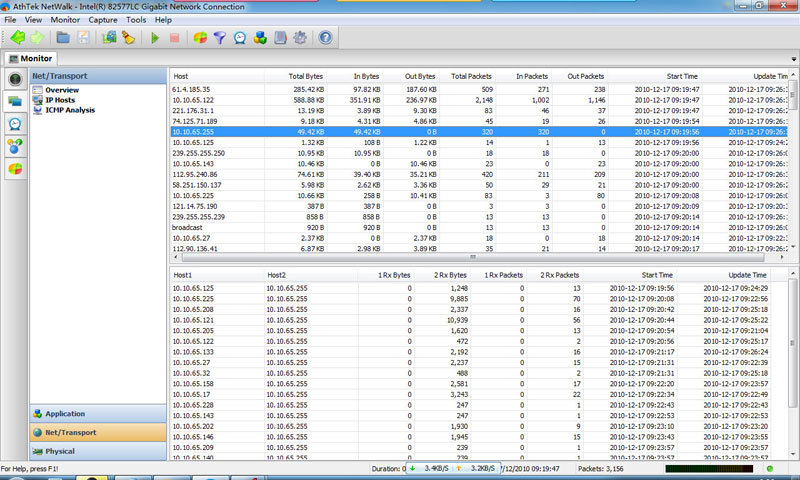
Task: Click the alarm clock toolbar icon
Action: click(x=240, y=38)
